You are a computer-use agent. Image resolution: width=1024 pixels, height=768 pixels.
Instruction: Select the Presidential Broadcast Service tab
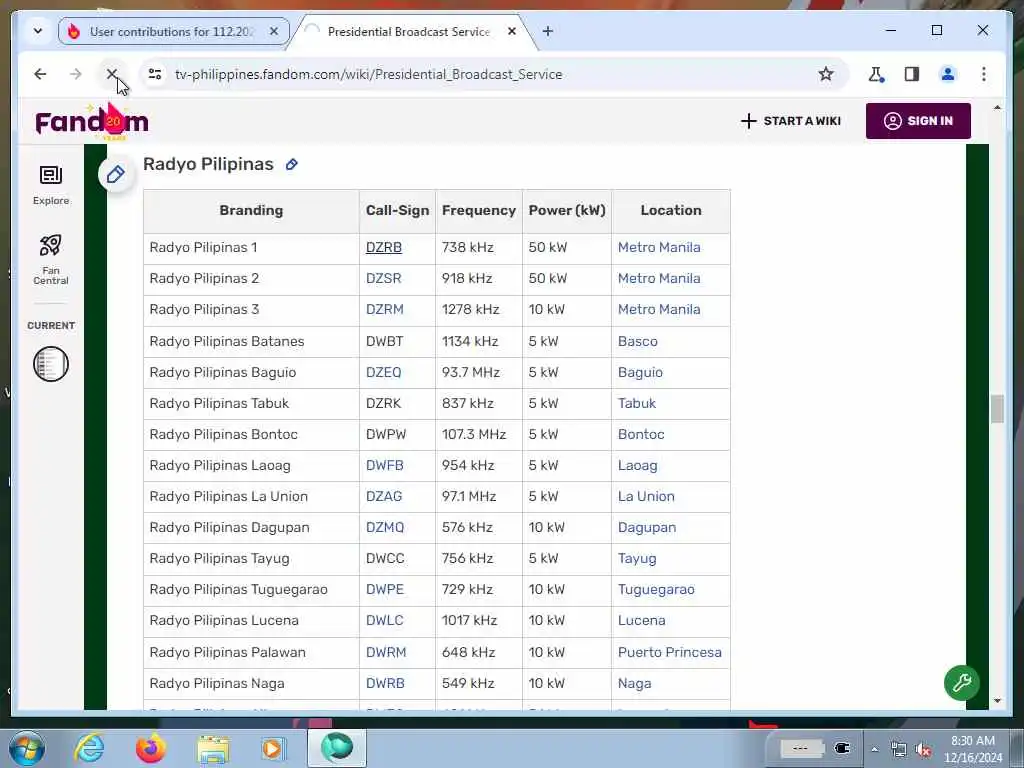[x=409, y=31]
